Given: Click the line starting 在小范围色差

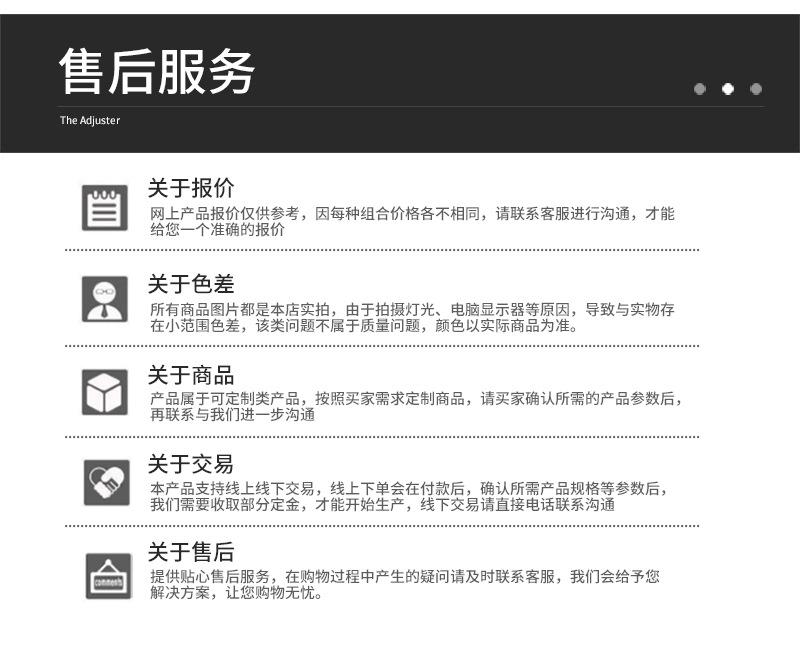Looking at the screenshot, I should 364,326.
